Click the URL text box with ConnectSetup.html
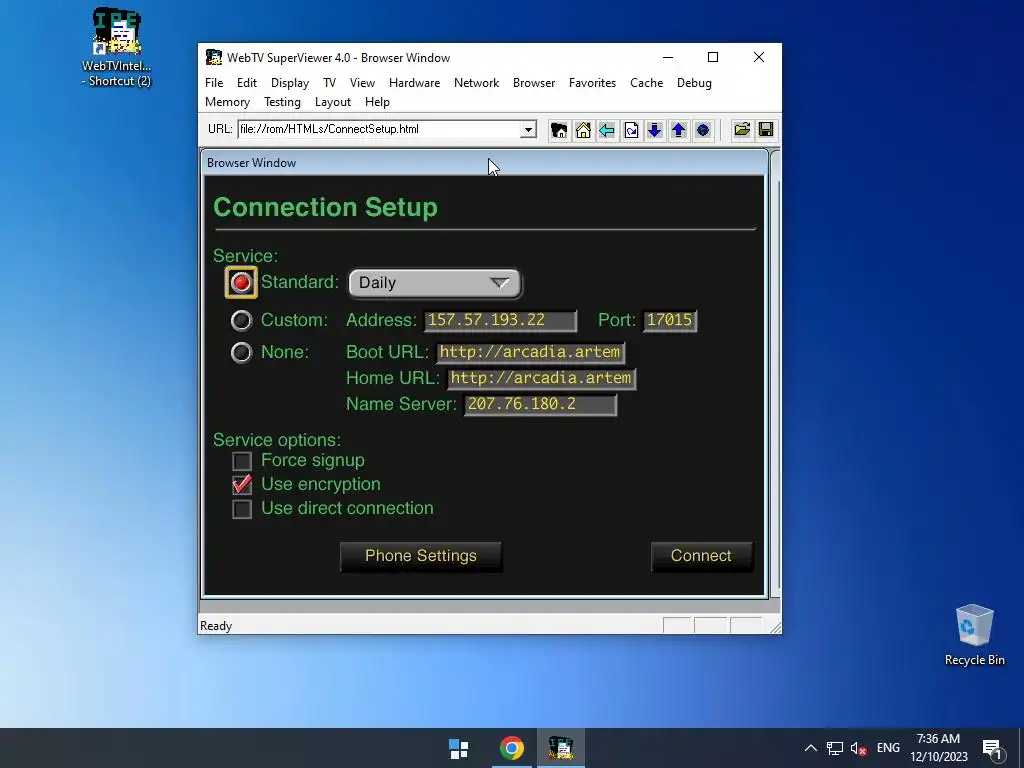The height and width of the screenshot is (768, 1024). tap(379, 129)
